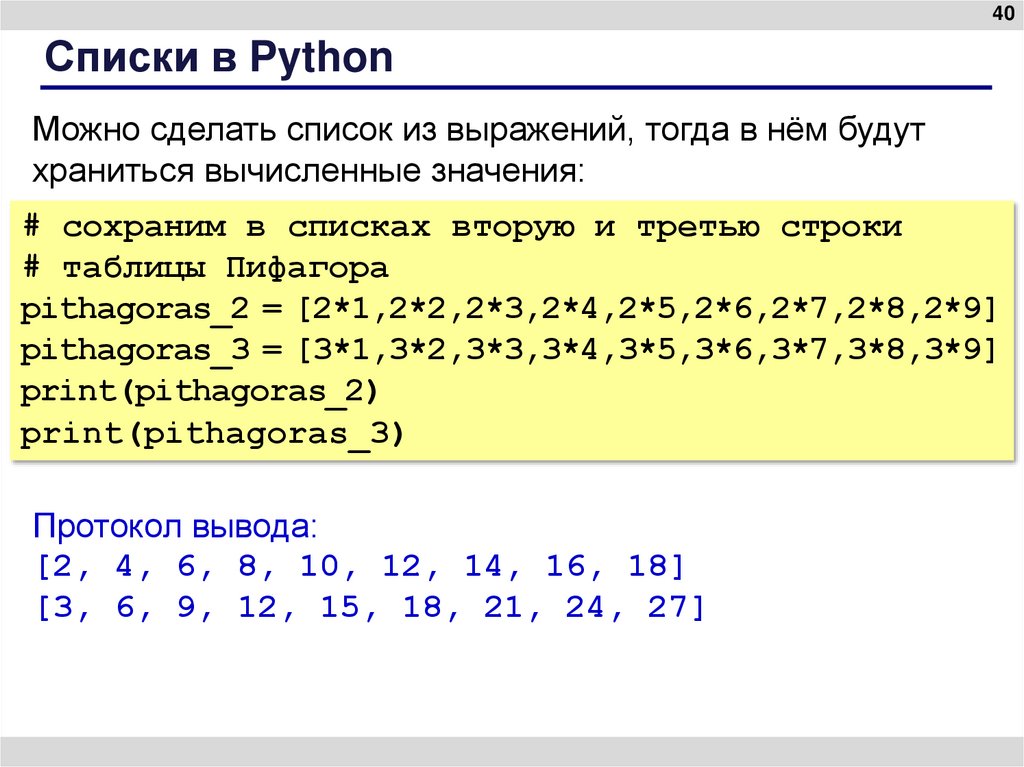1024x767 pixels.
Task: Click the expression 3*9 in the second list
Action: click(964, 351)
